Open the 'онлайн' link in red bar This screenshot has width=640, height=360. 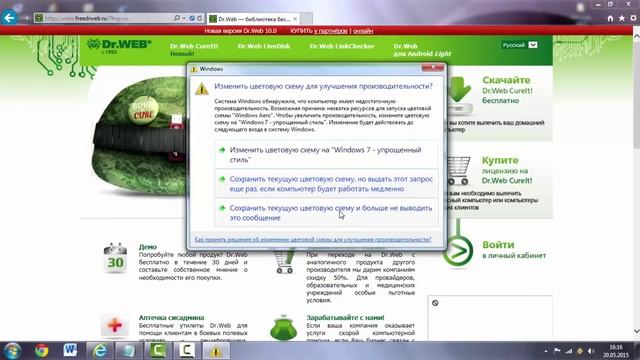click(x=363, y=31)
